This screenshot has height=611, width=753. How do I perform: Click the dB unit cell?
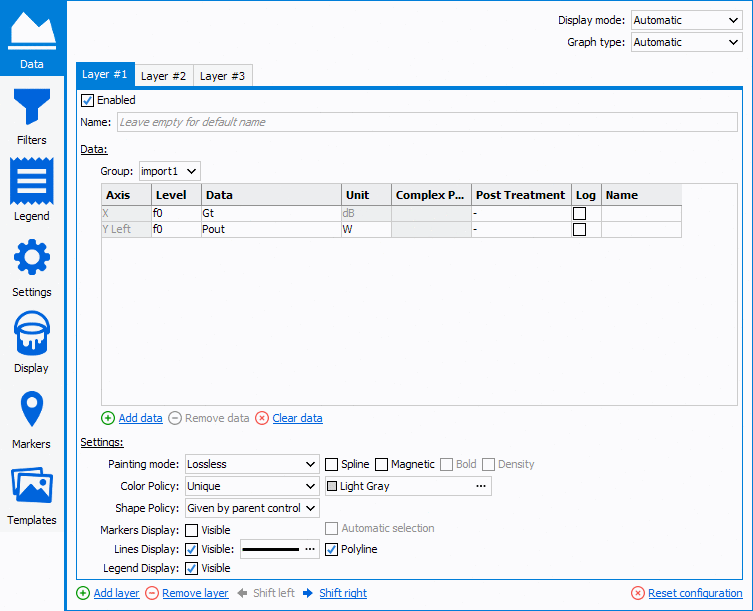coord(366,213)
